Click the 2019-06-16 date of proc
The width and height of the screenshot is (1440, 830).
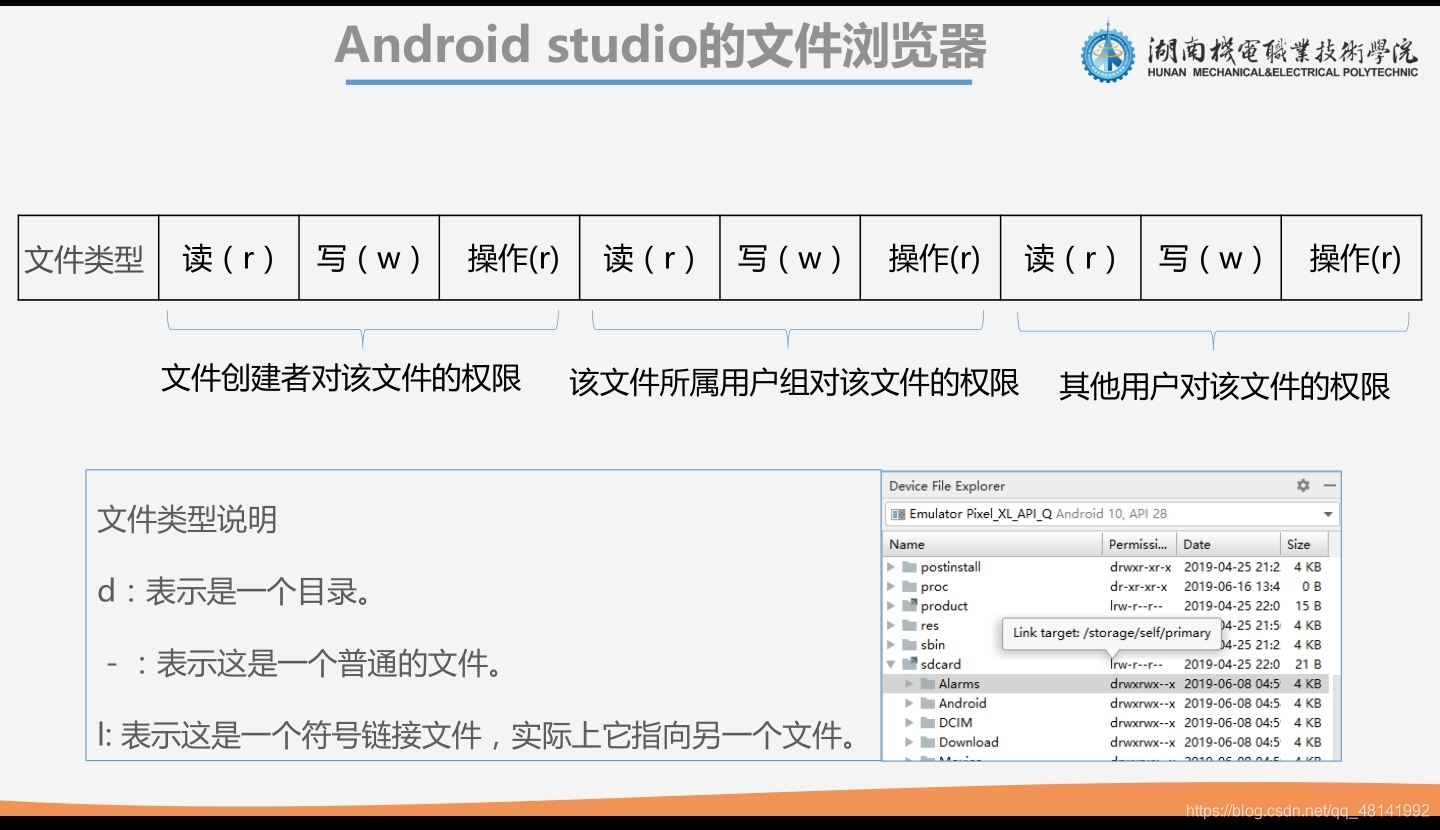[1232, 587]
